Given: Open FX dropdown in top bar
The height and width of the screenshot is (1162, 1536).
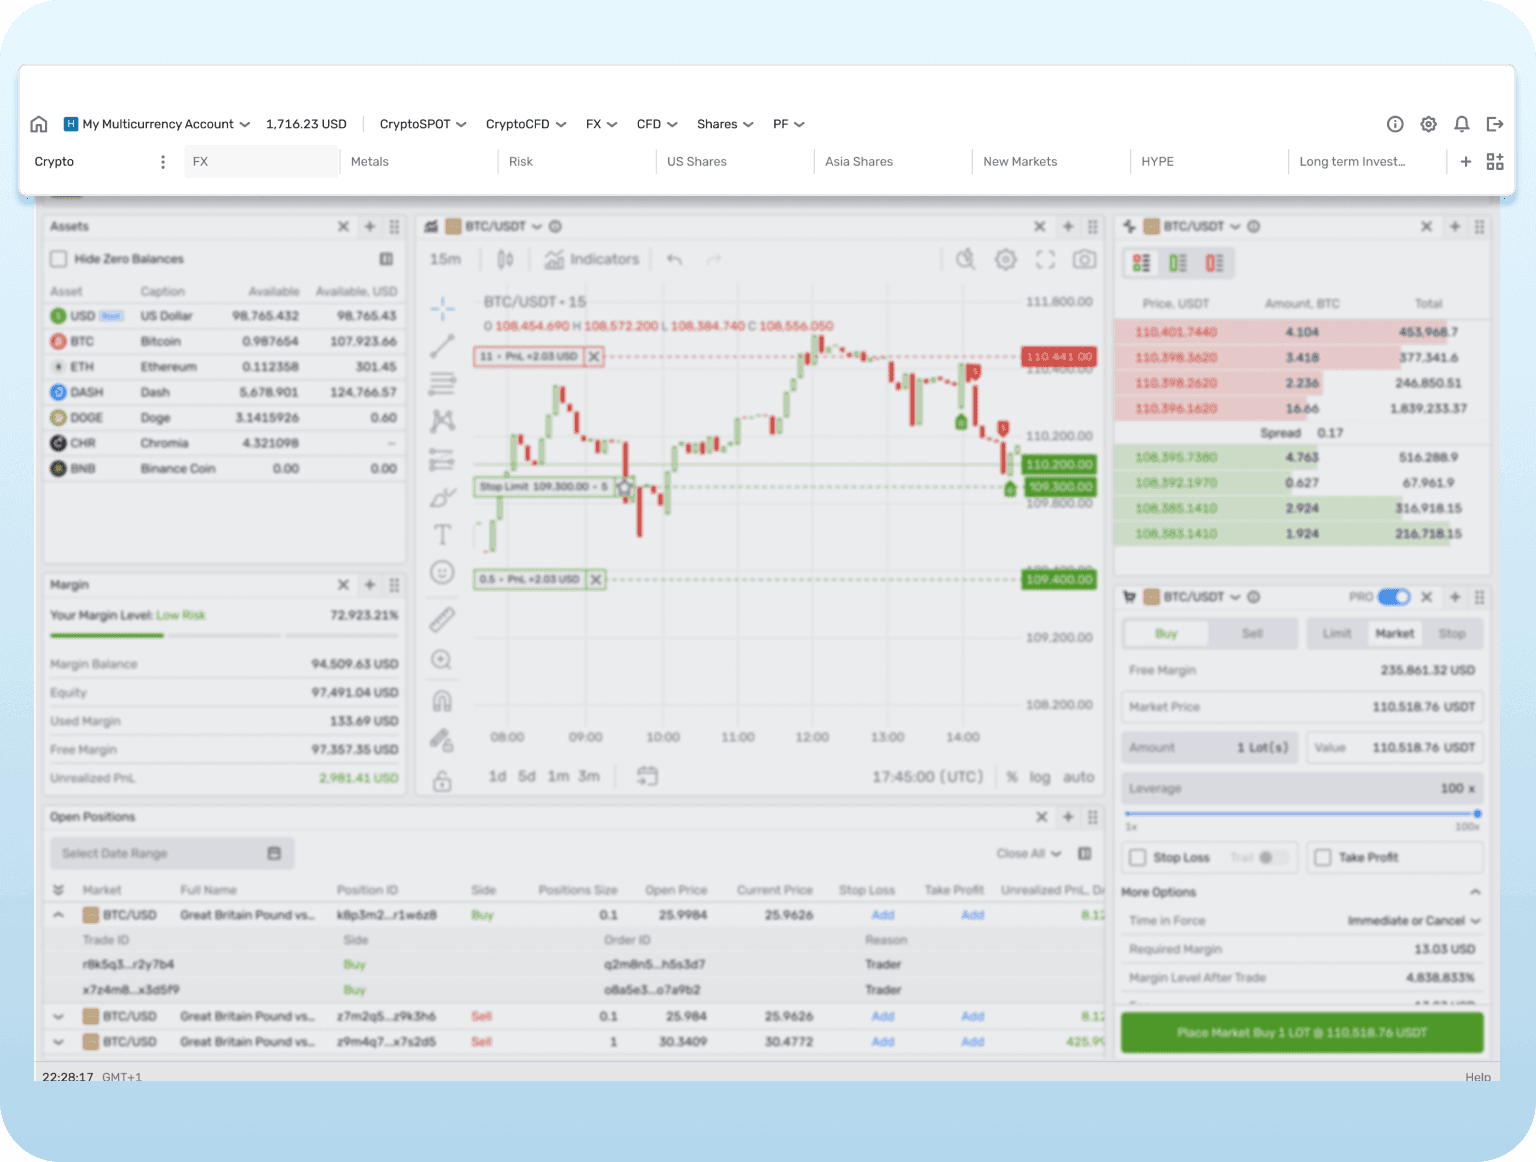Looking at the screenshot, I should pyautogui.click(x=602, y=124).
